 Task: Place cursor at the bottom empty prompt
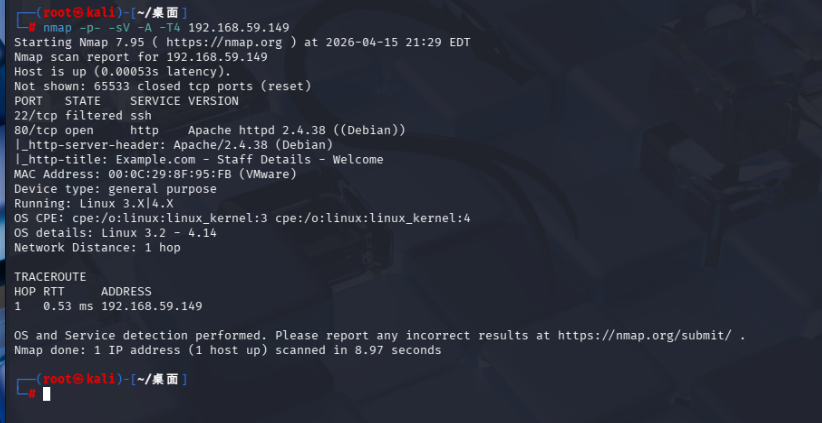pos(46,394)
